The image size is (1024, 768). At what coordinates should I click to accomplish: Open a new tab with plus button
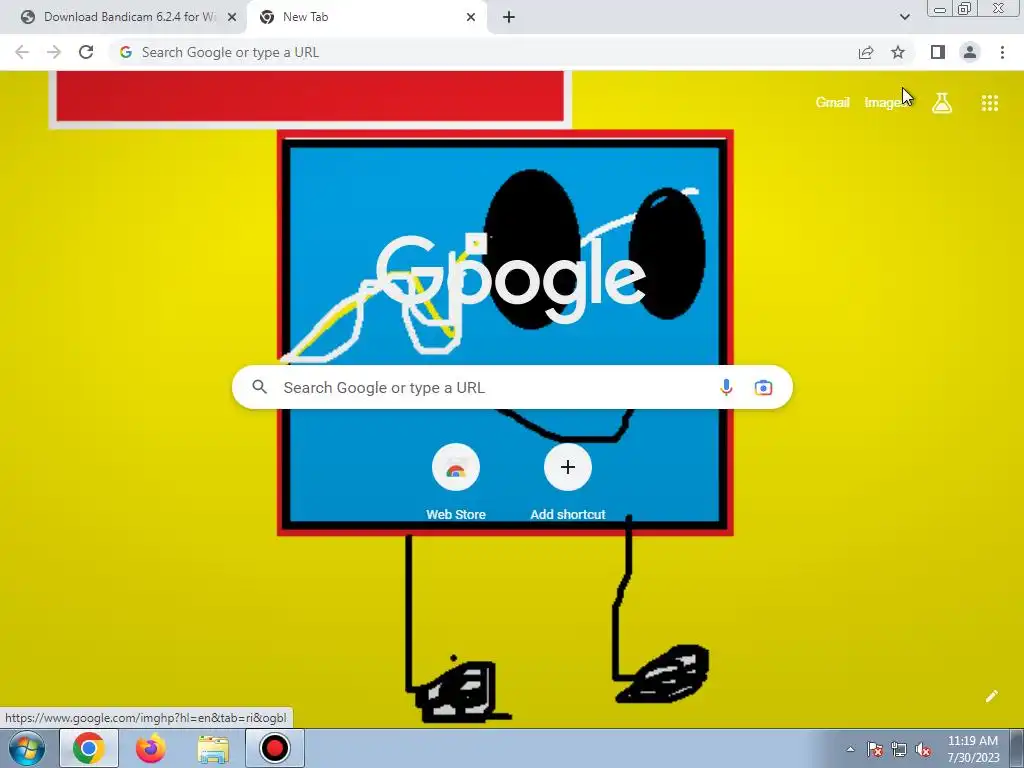[509, 17]
